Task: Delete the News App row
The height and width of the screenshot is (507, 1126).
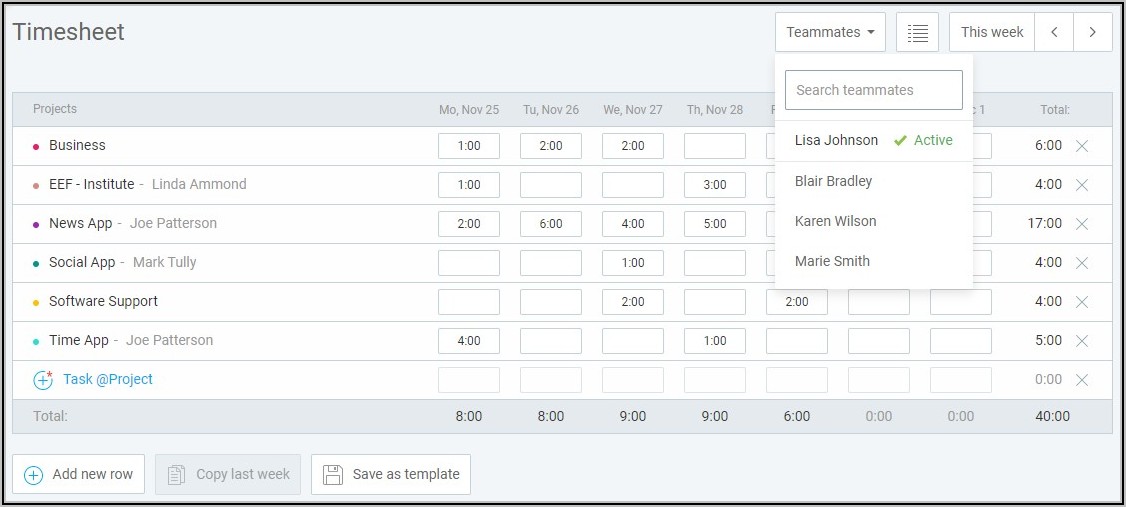Action: point(1081,224)
